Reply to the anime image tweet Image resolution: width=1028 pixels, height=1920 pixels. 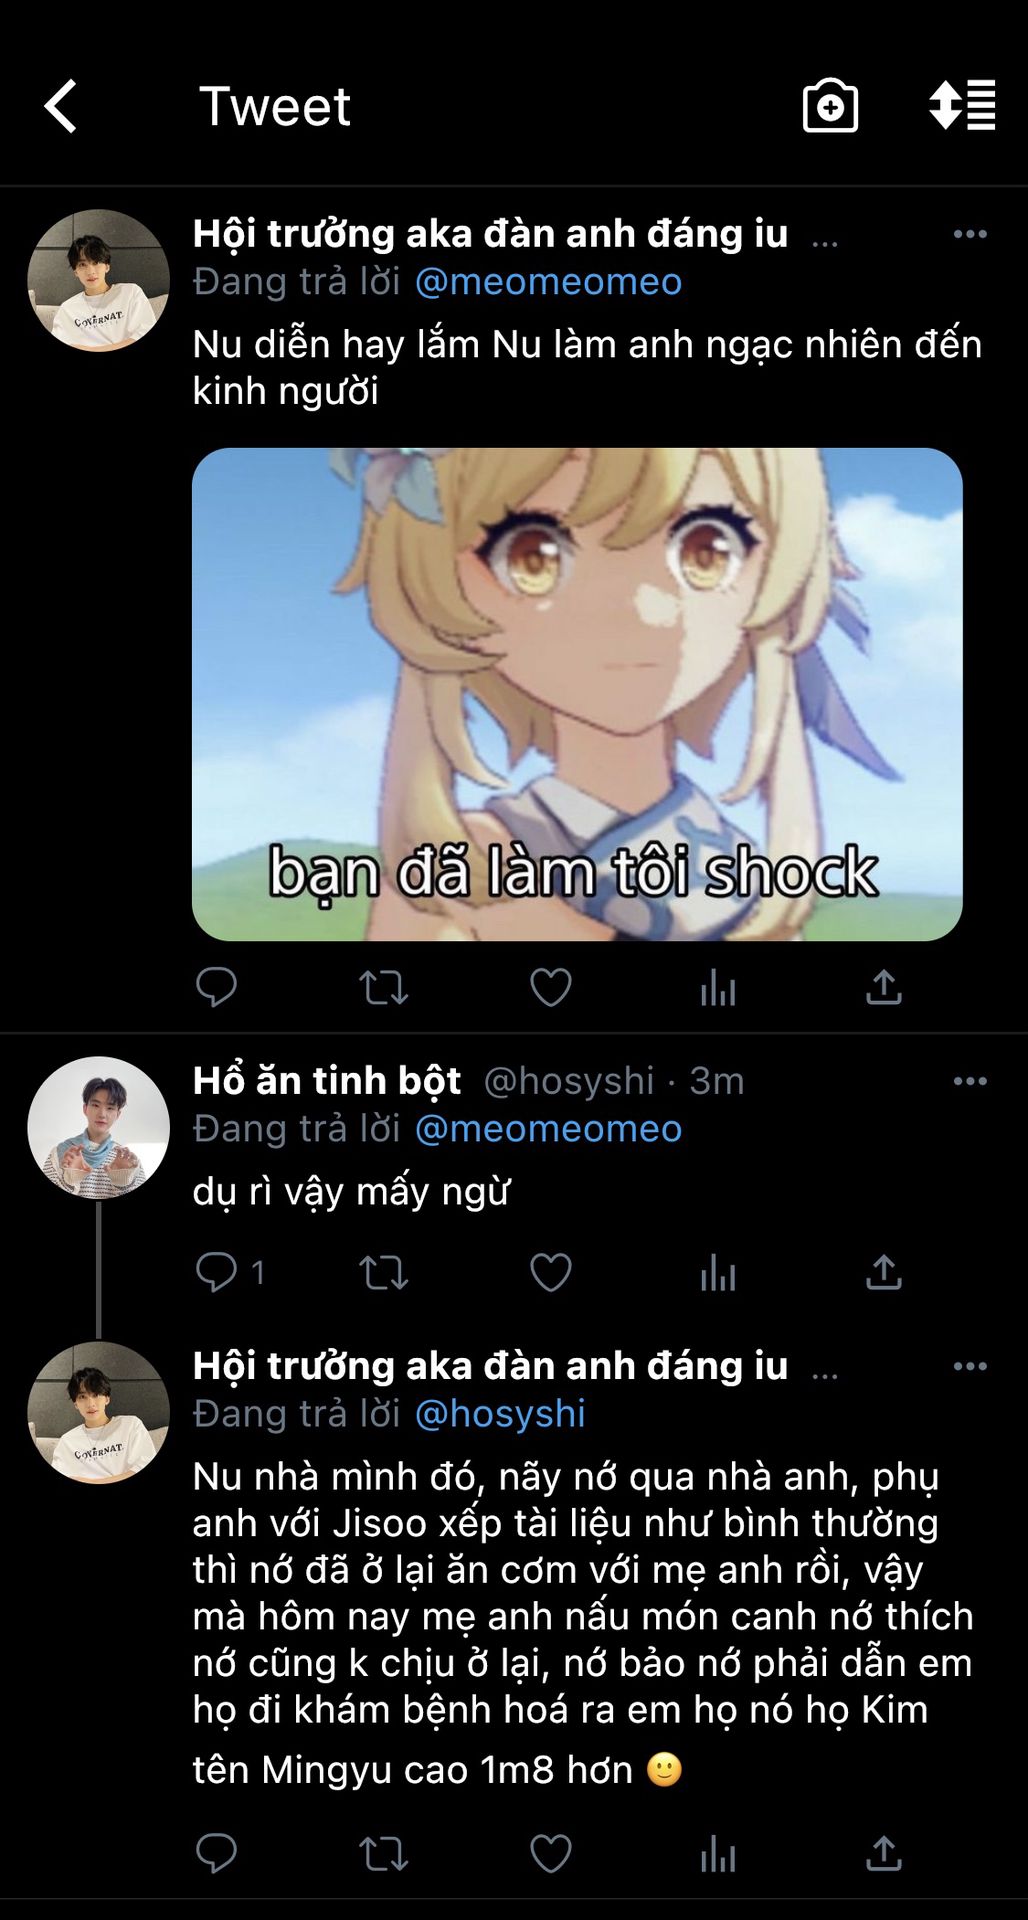tap(216, 988)
